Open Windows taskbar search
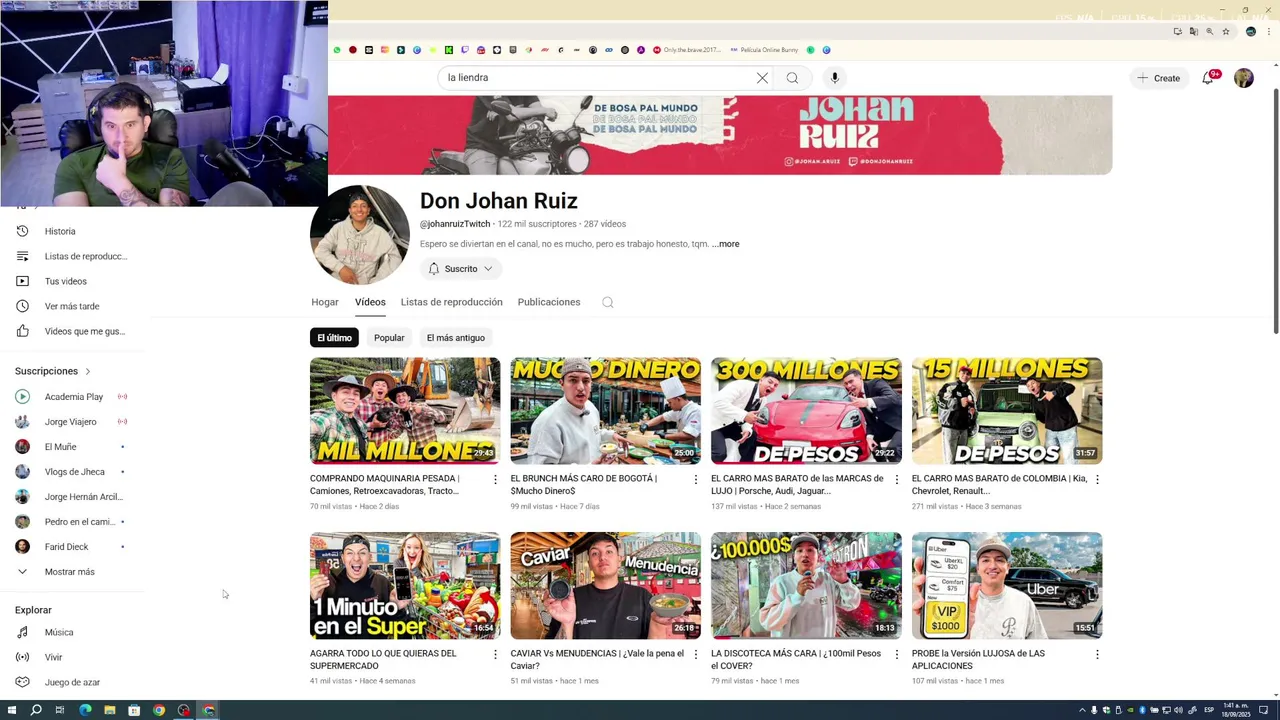 pos(36,710)
